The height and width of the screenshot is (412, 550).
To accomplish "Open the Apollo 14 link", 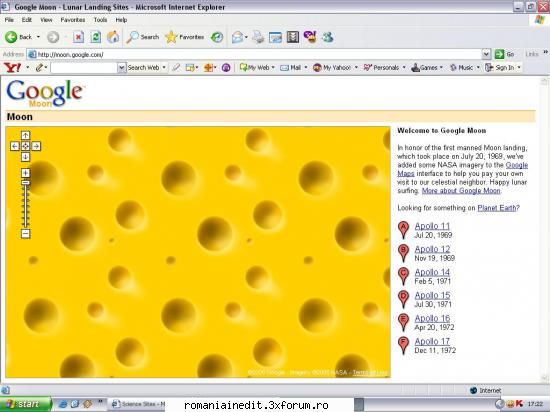I will (432, 272).
